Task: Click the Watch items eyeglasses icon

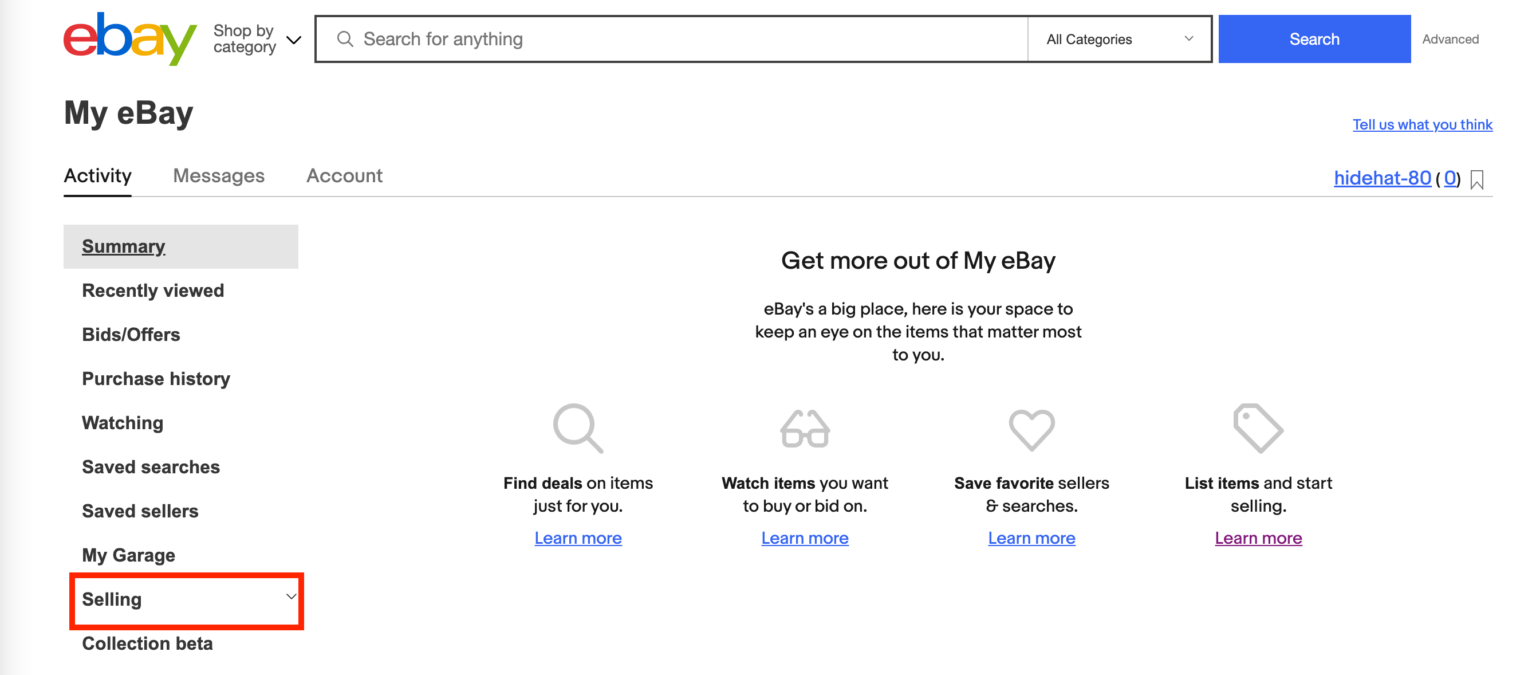Action: [805, 429]
